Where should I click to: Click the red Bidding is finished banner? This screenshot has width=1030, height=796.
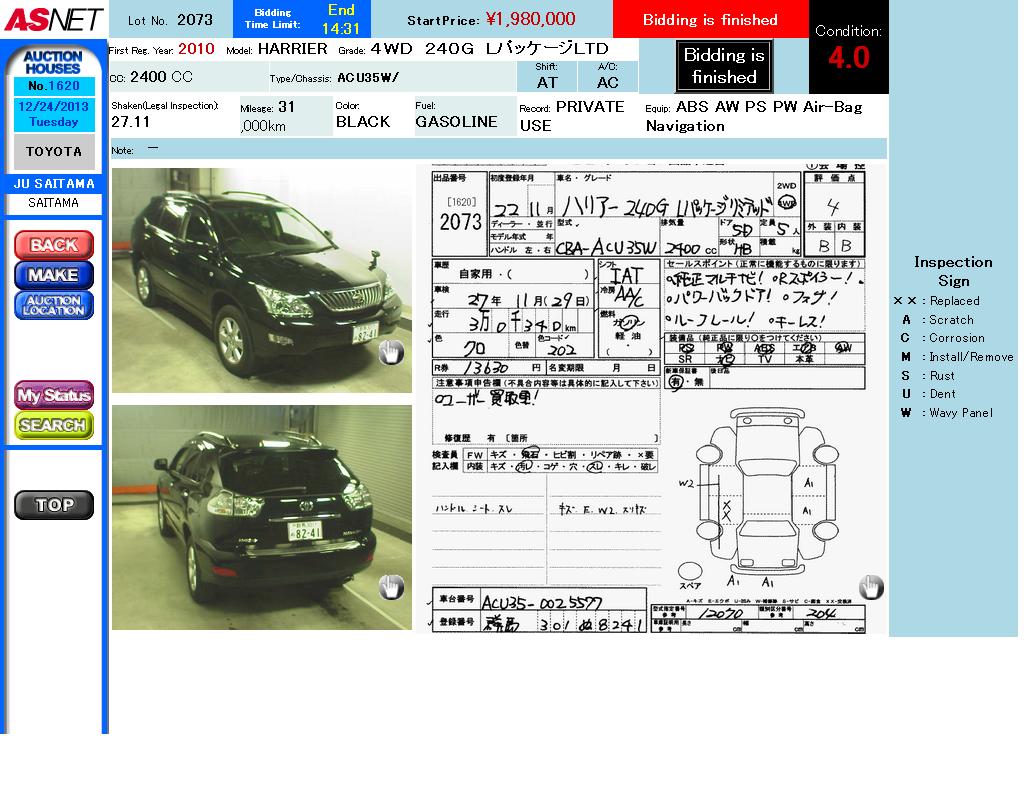point(710,20)
